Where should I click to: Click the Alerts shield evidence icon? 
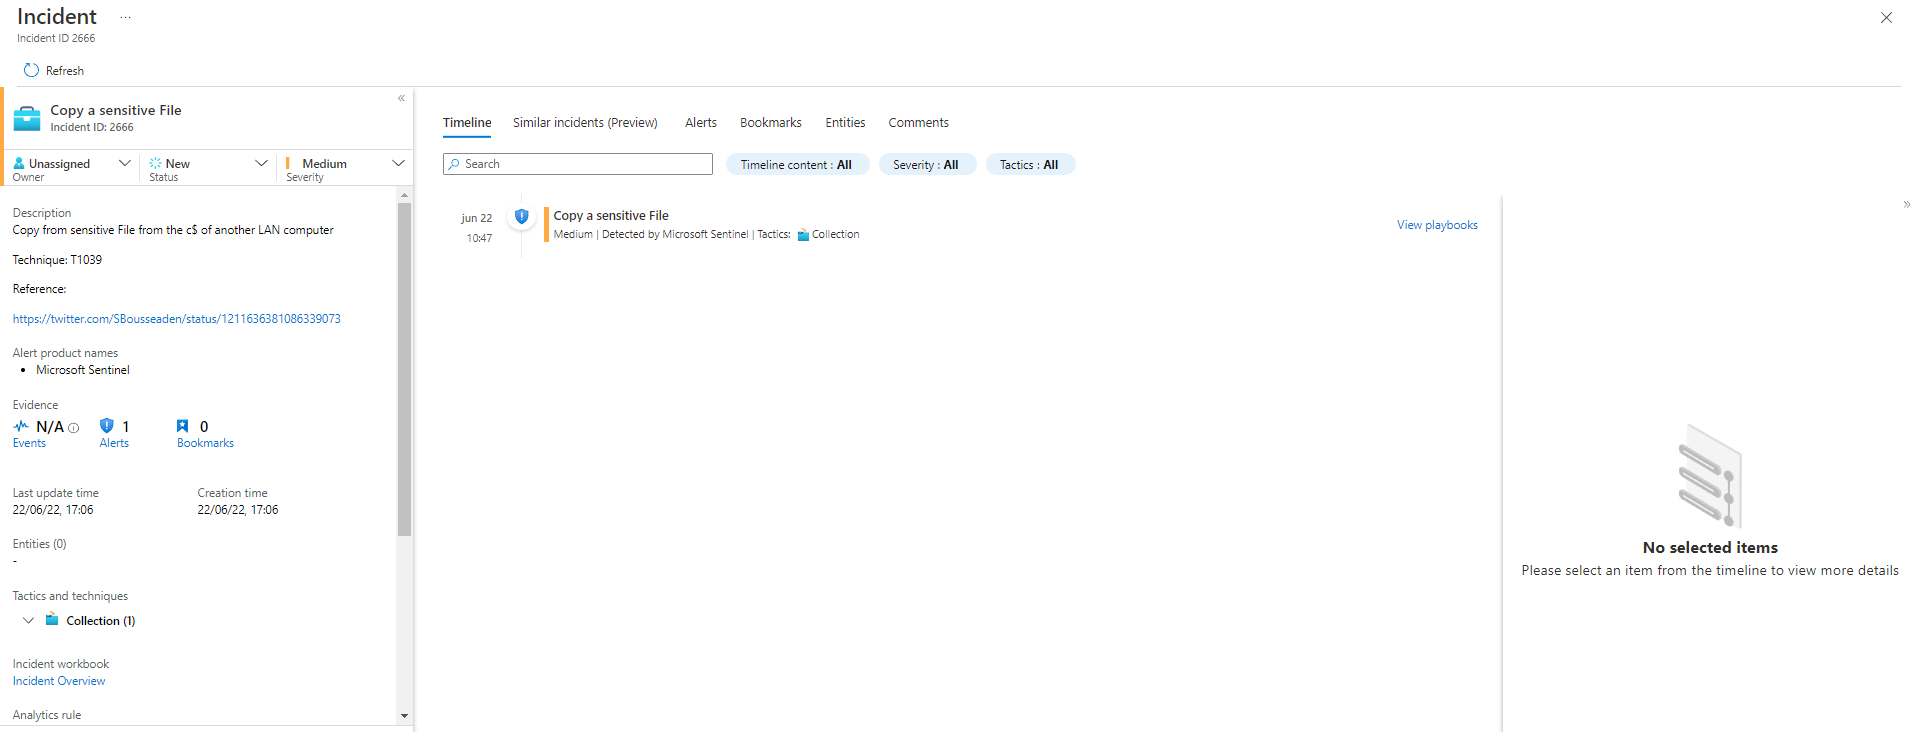[x=107, y=426]
